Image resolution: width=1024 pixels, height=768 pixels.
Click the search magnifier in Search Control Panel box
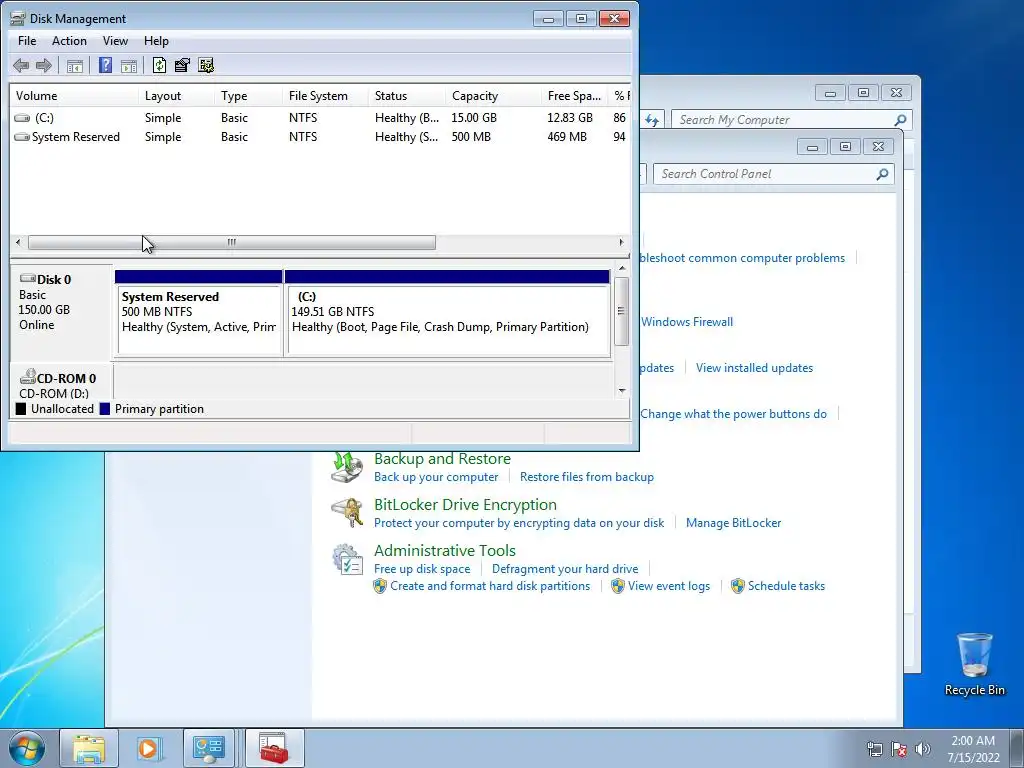coord(882,174)
